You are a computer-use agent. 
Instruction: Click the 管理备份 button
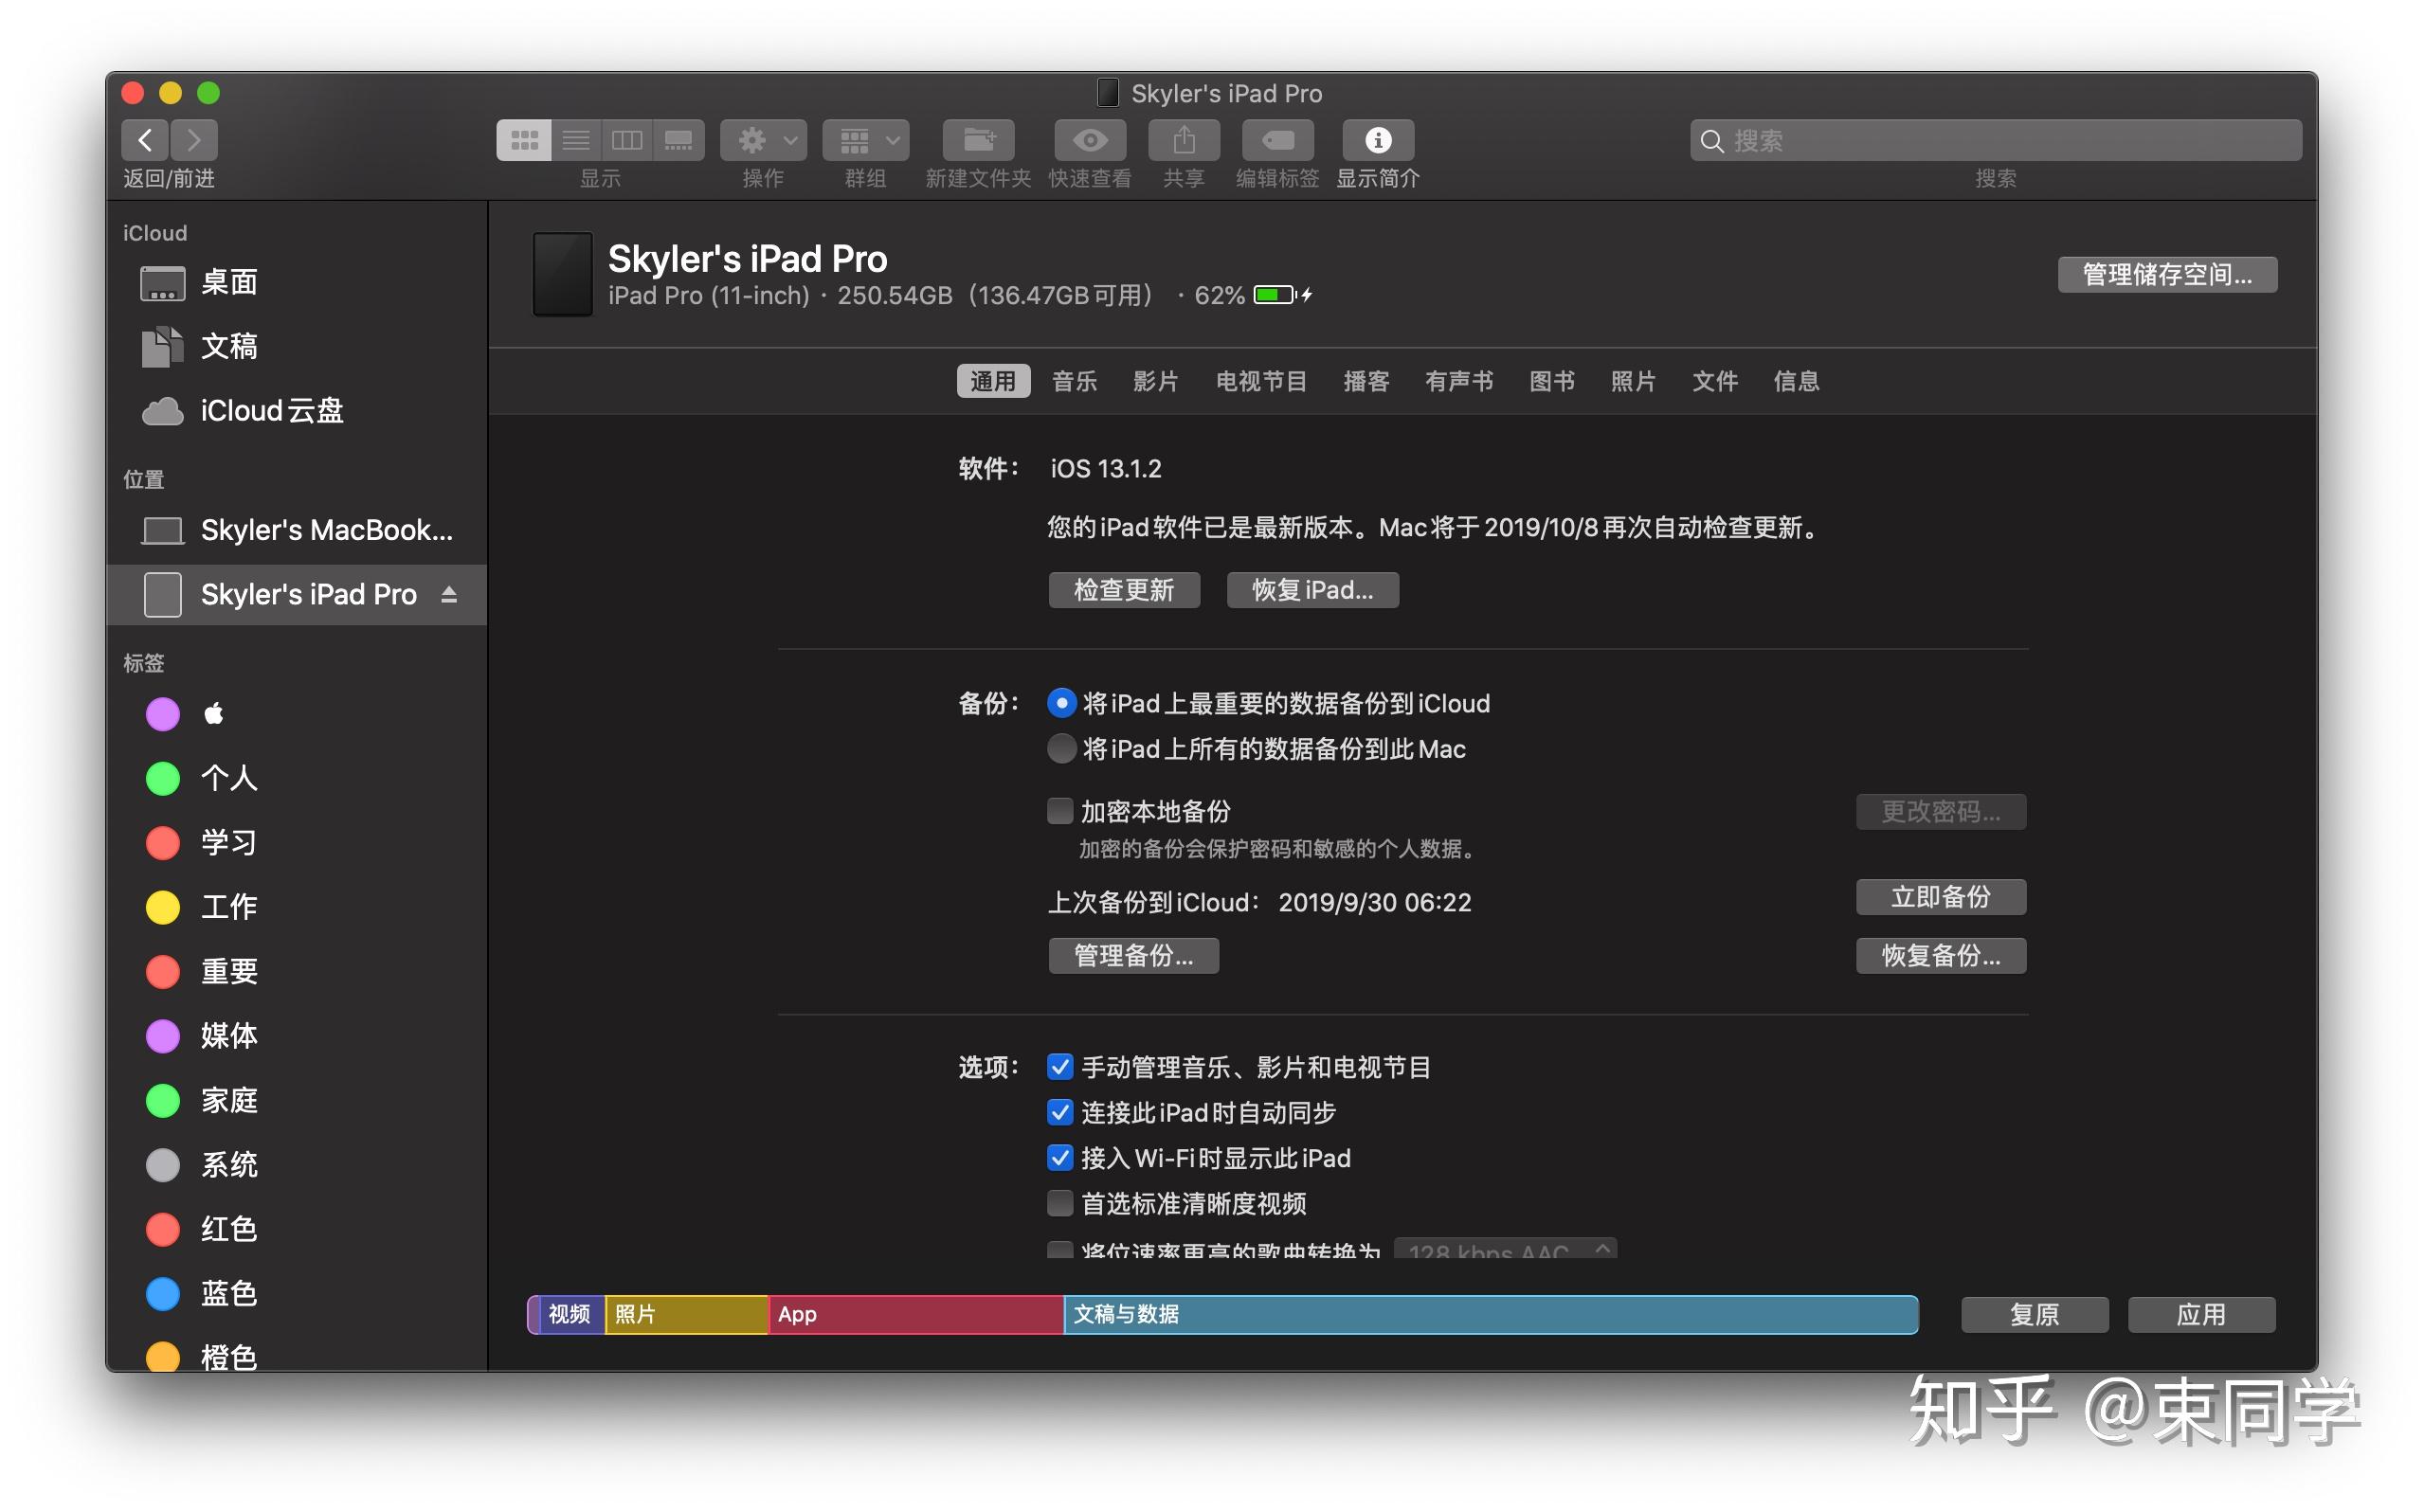[1134, 956]
